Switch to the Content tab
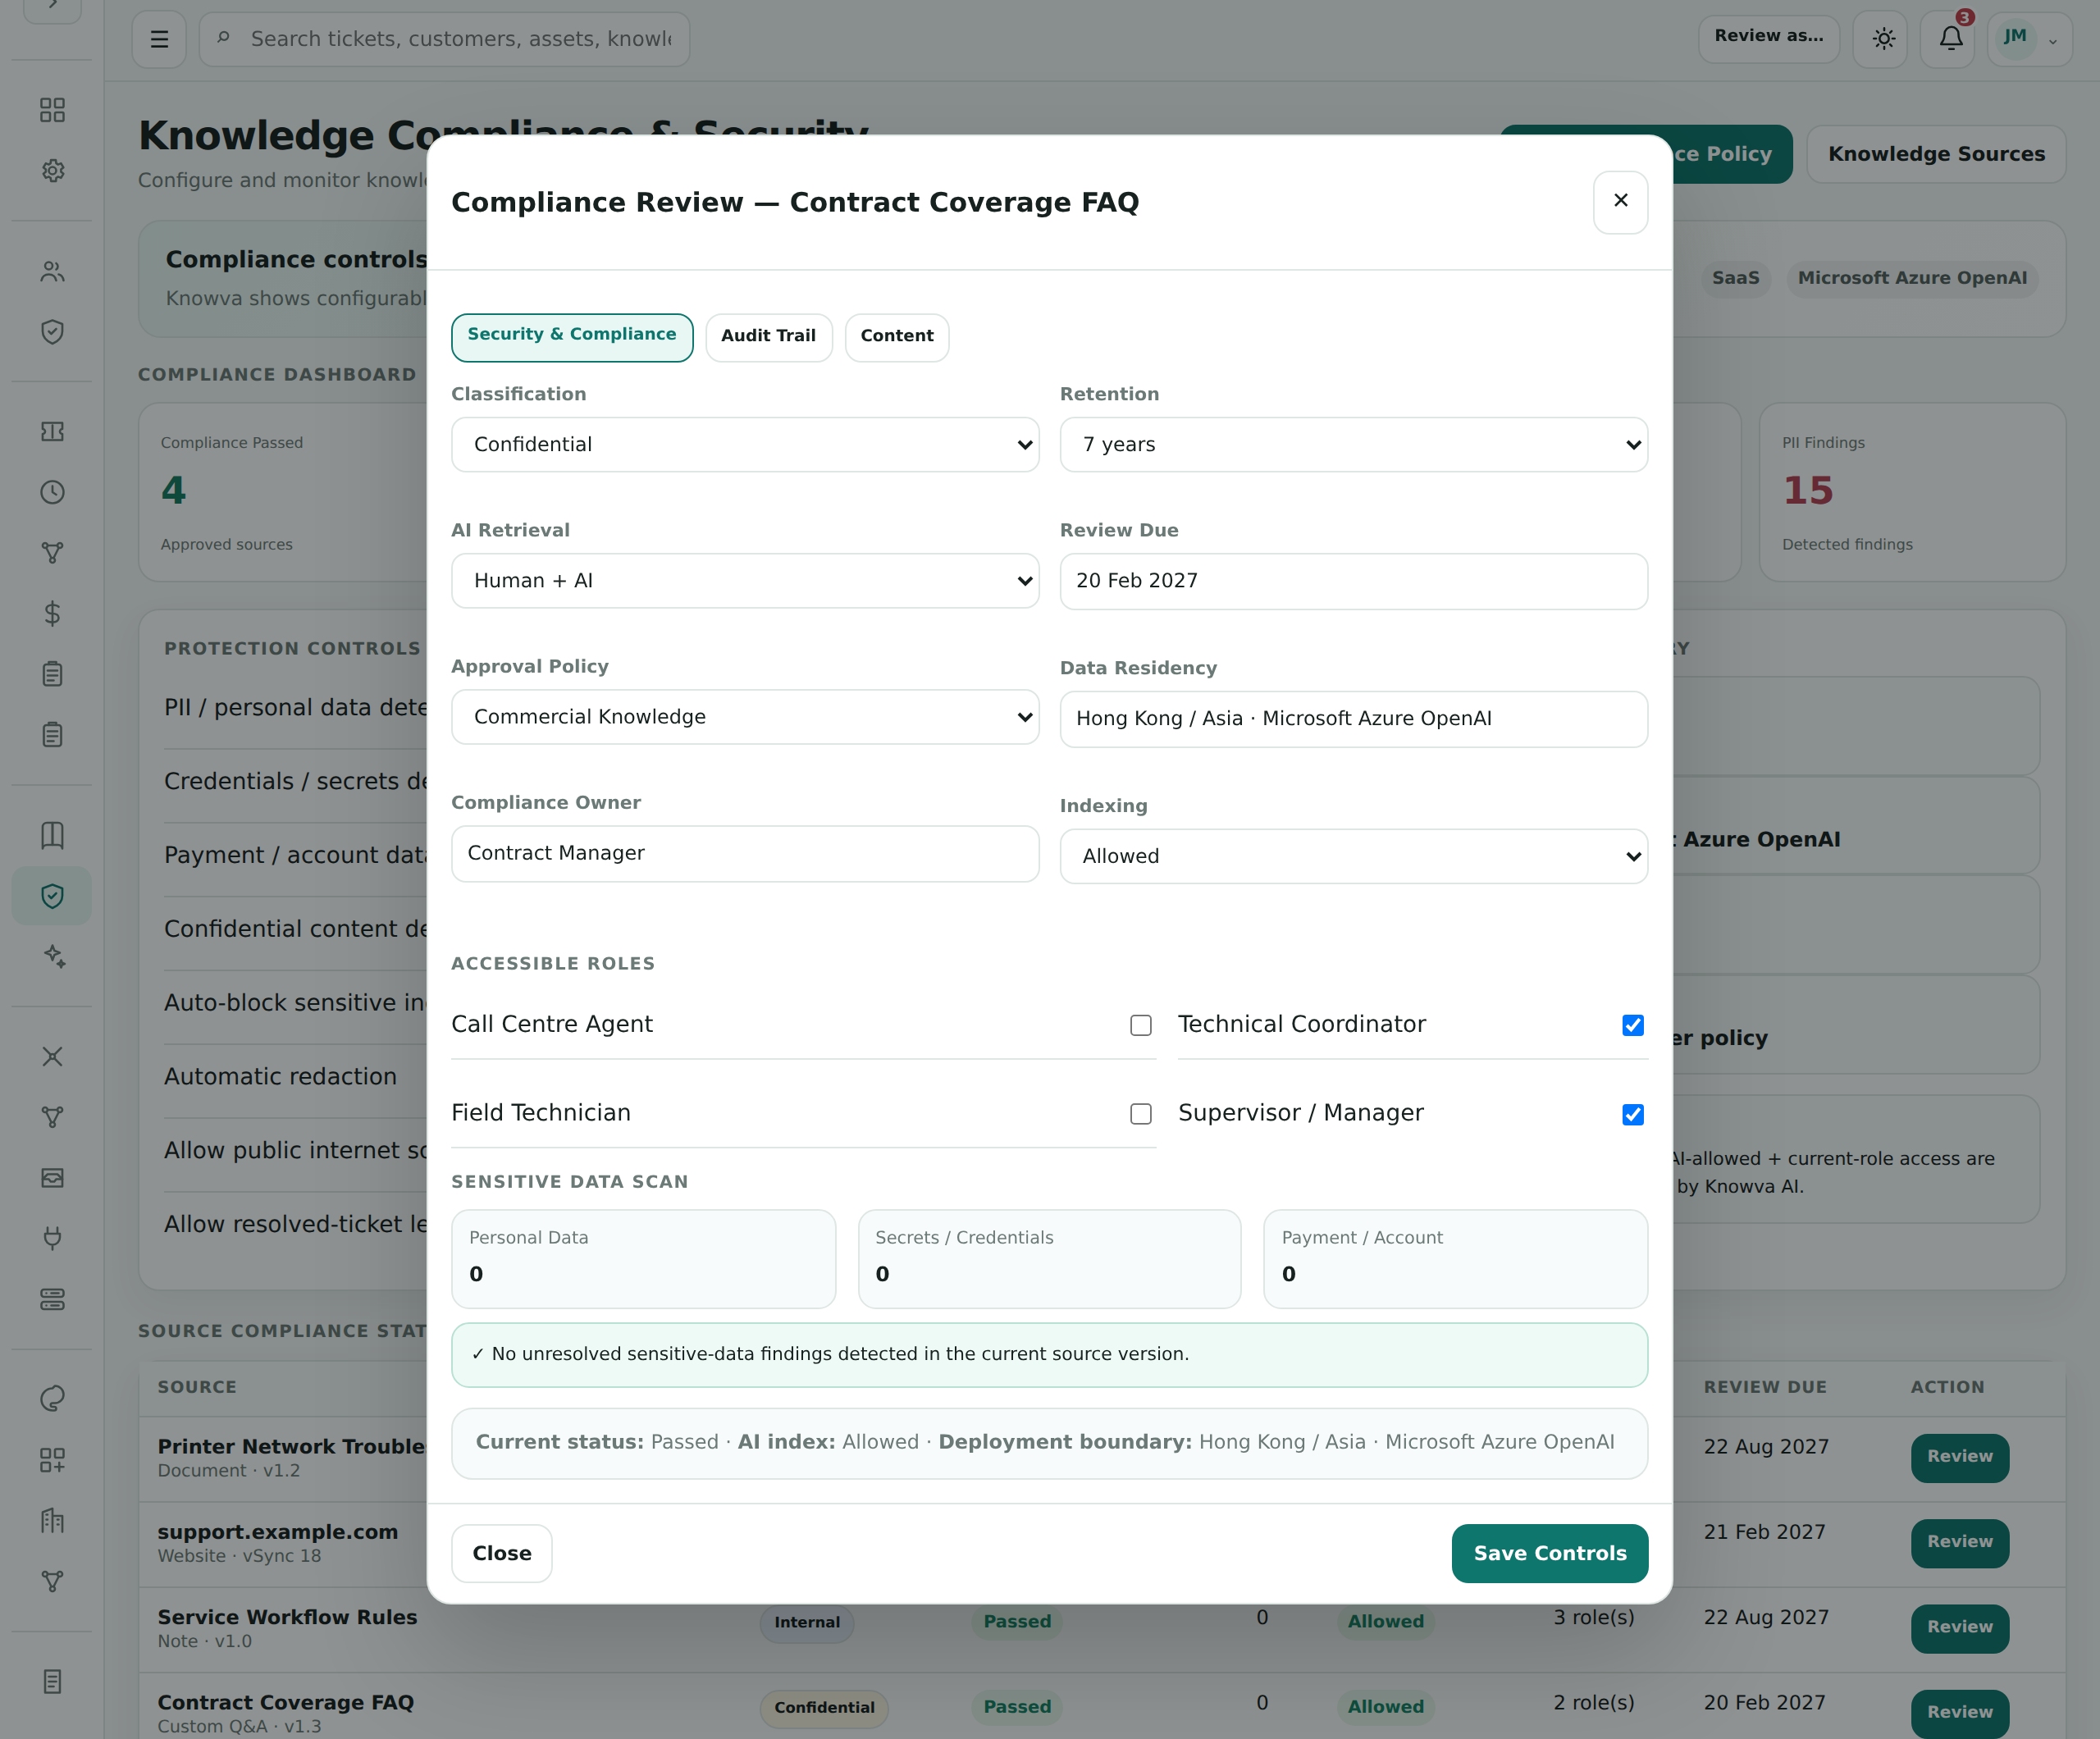Viewport: 2100px width, 1739px height. (x=897, y=337)
